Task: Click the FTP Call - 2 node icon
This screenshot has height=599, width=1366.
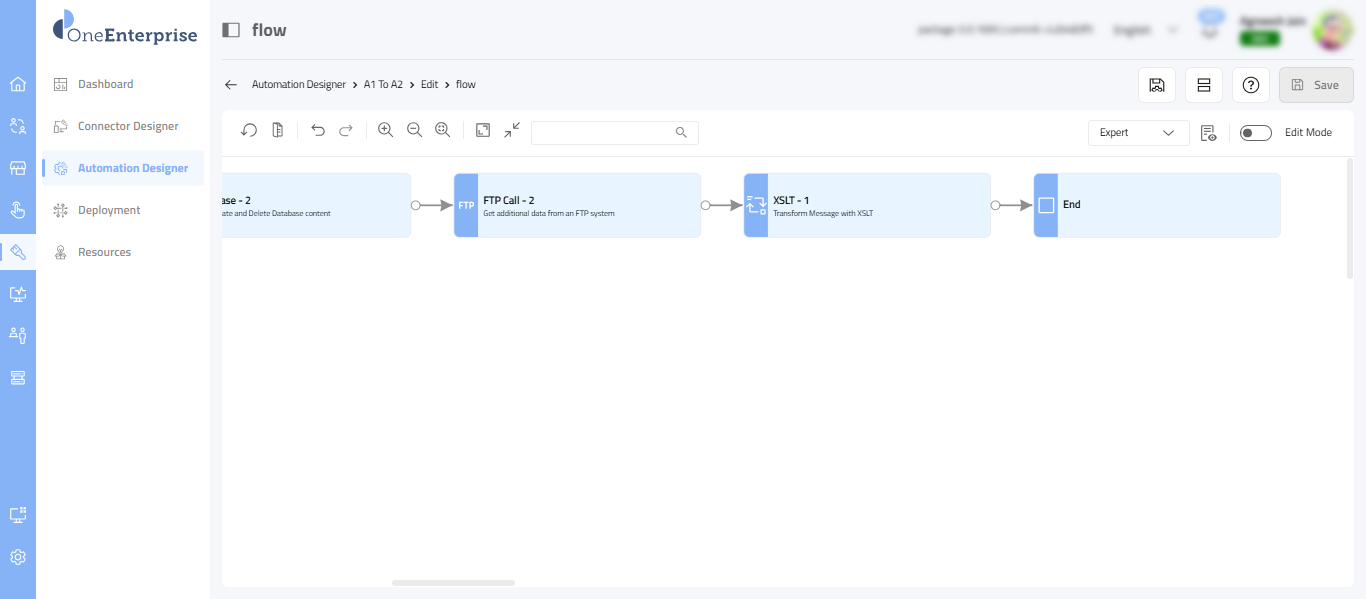Action: [x=466, y=205]
